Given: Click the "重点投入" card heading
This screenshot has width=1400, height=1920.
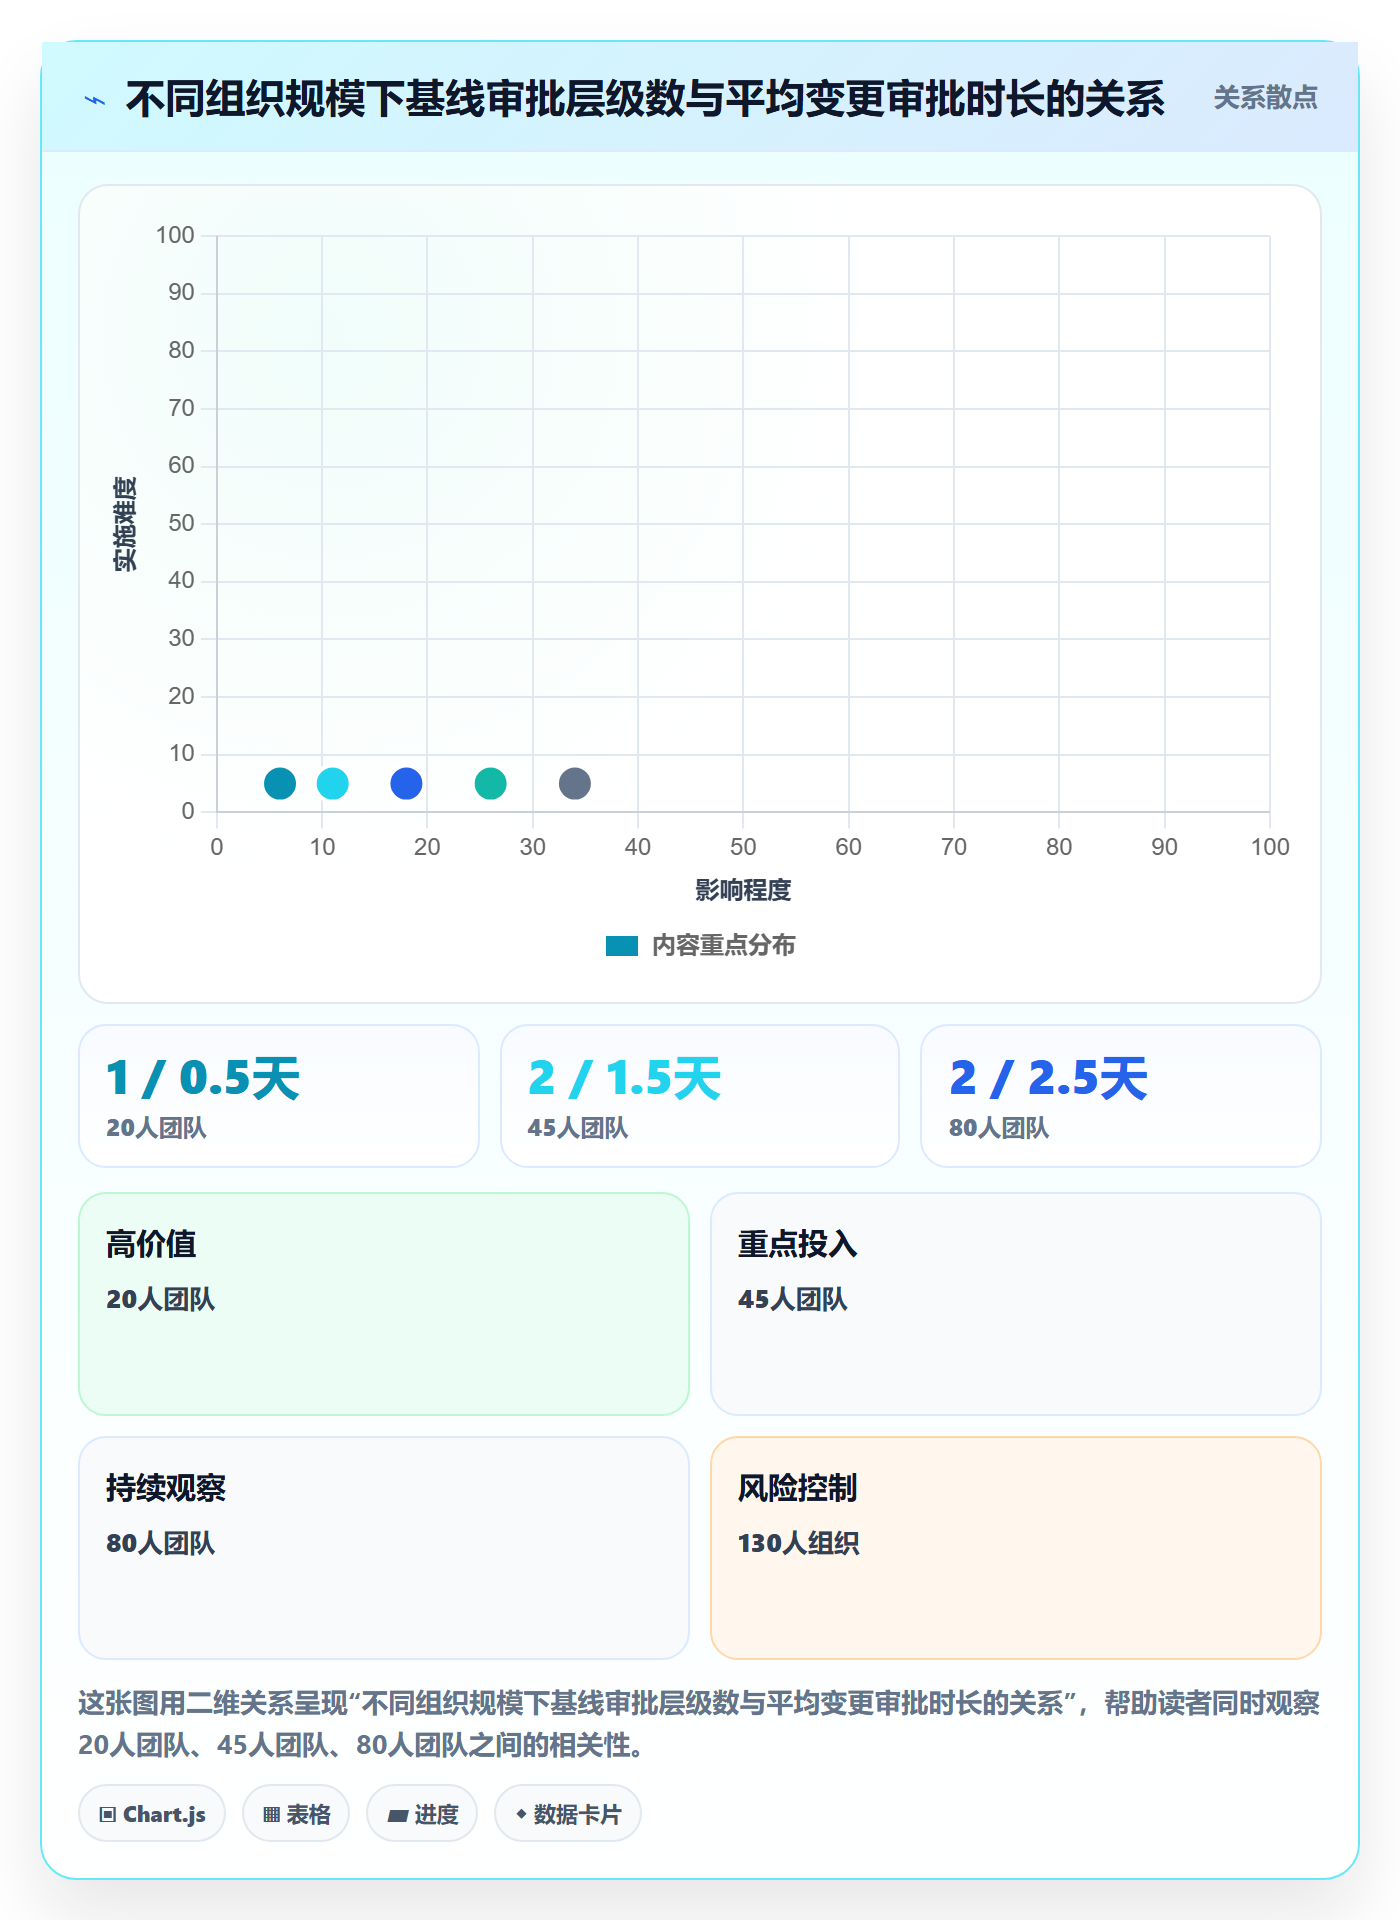Looking at the screenshot, I should coord(798,1244).
